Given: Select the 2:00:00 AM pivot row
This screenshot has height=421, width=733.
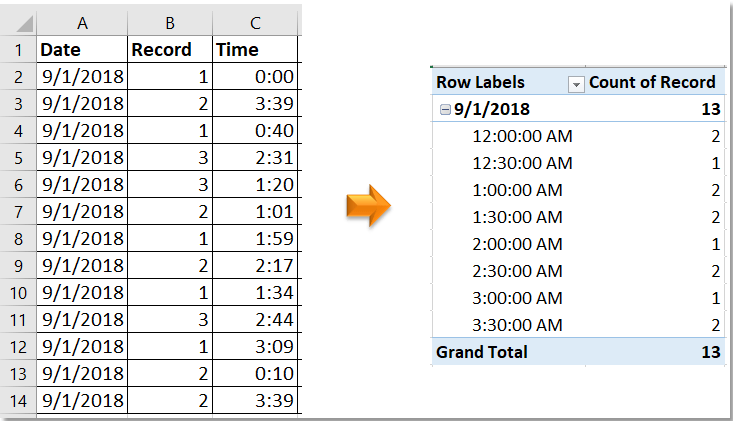Looking at the screenshot, I should point(517,244).
